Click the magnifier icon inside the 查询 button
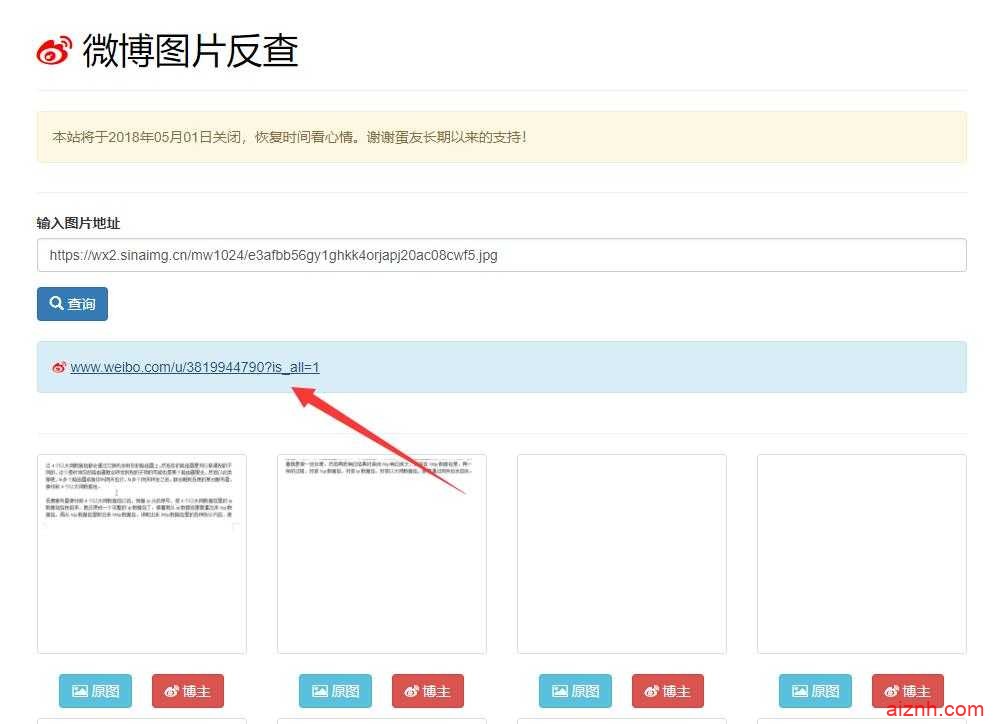Screen dimensions: 994x724 [55, 304]
